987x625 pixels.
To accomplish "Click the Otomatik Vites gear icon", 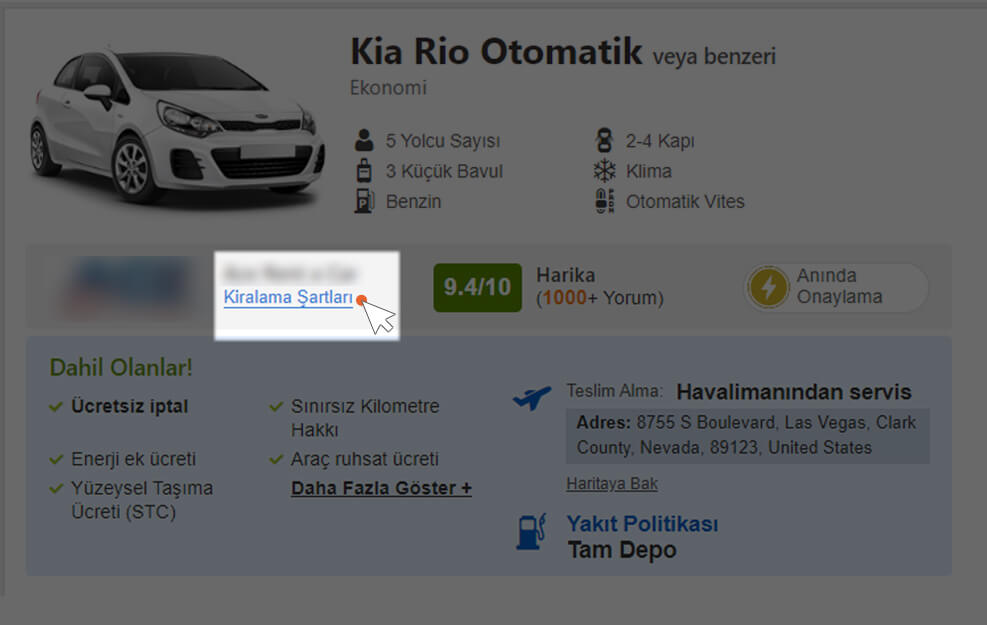I will point(604,201).
